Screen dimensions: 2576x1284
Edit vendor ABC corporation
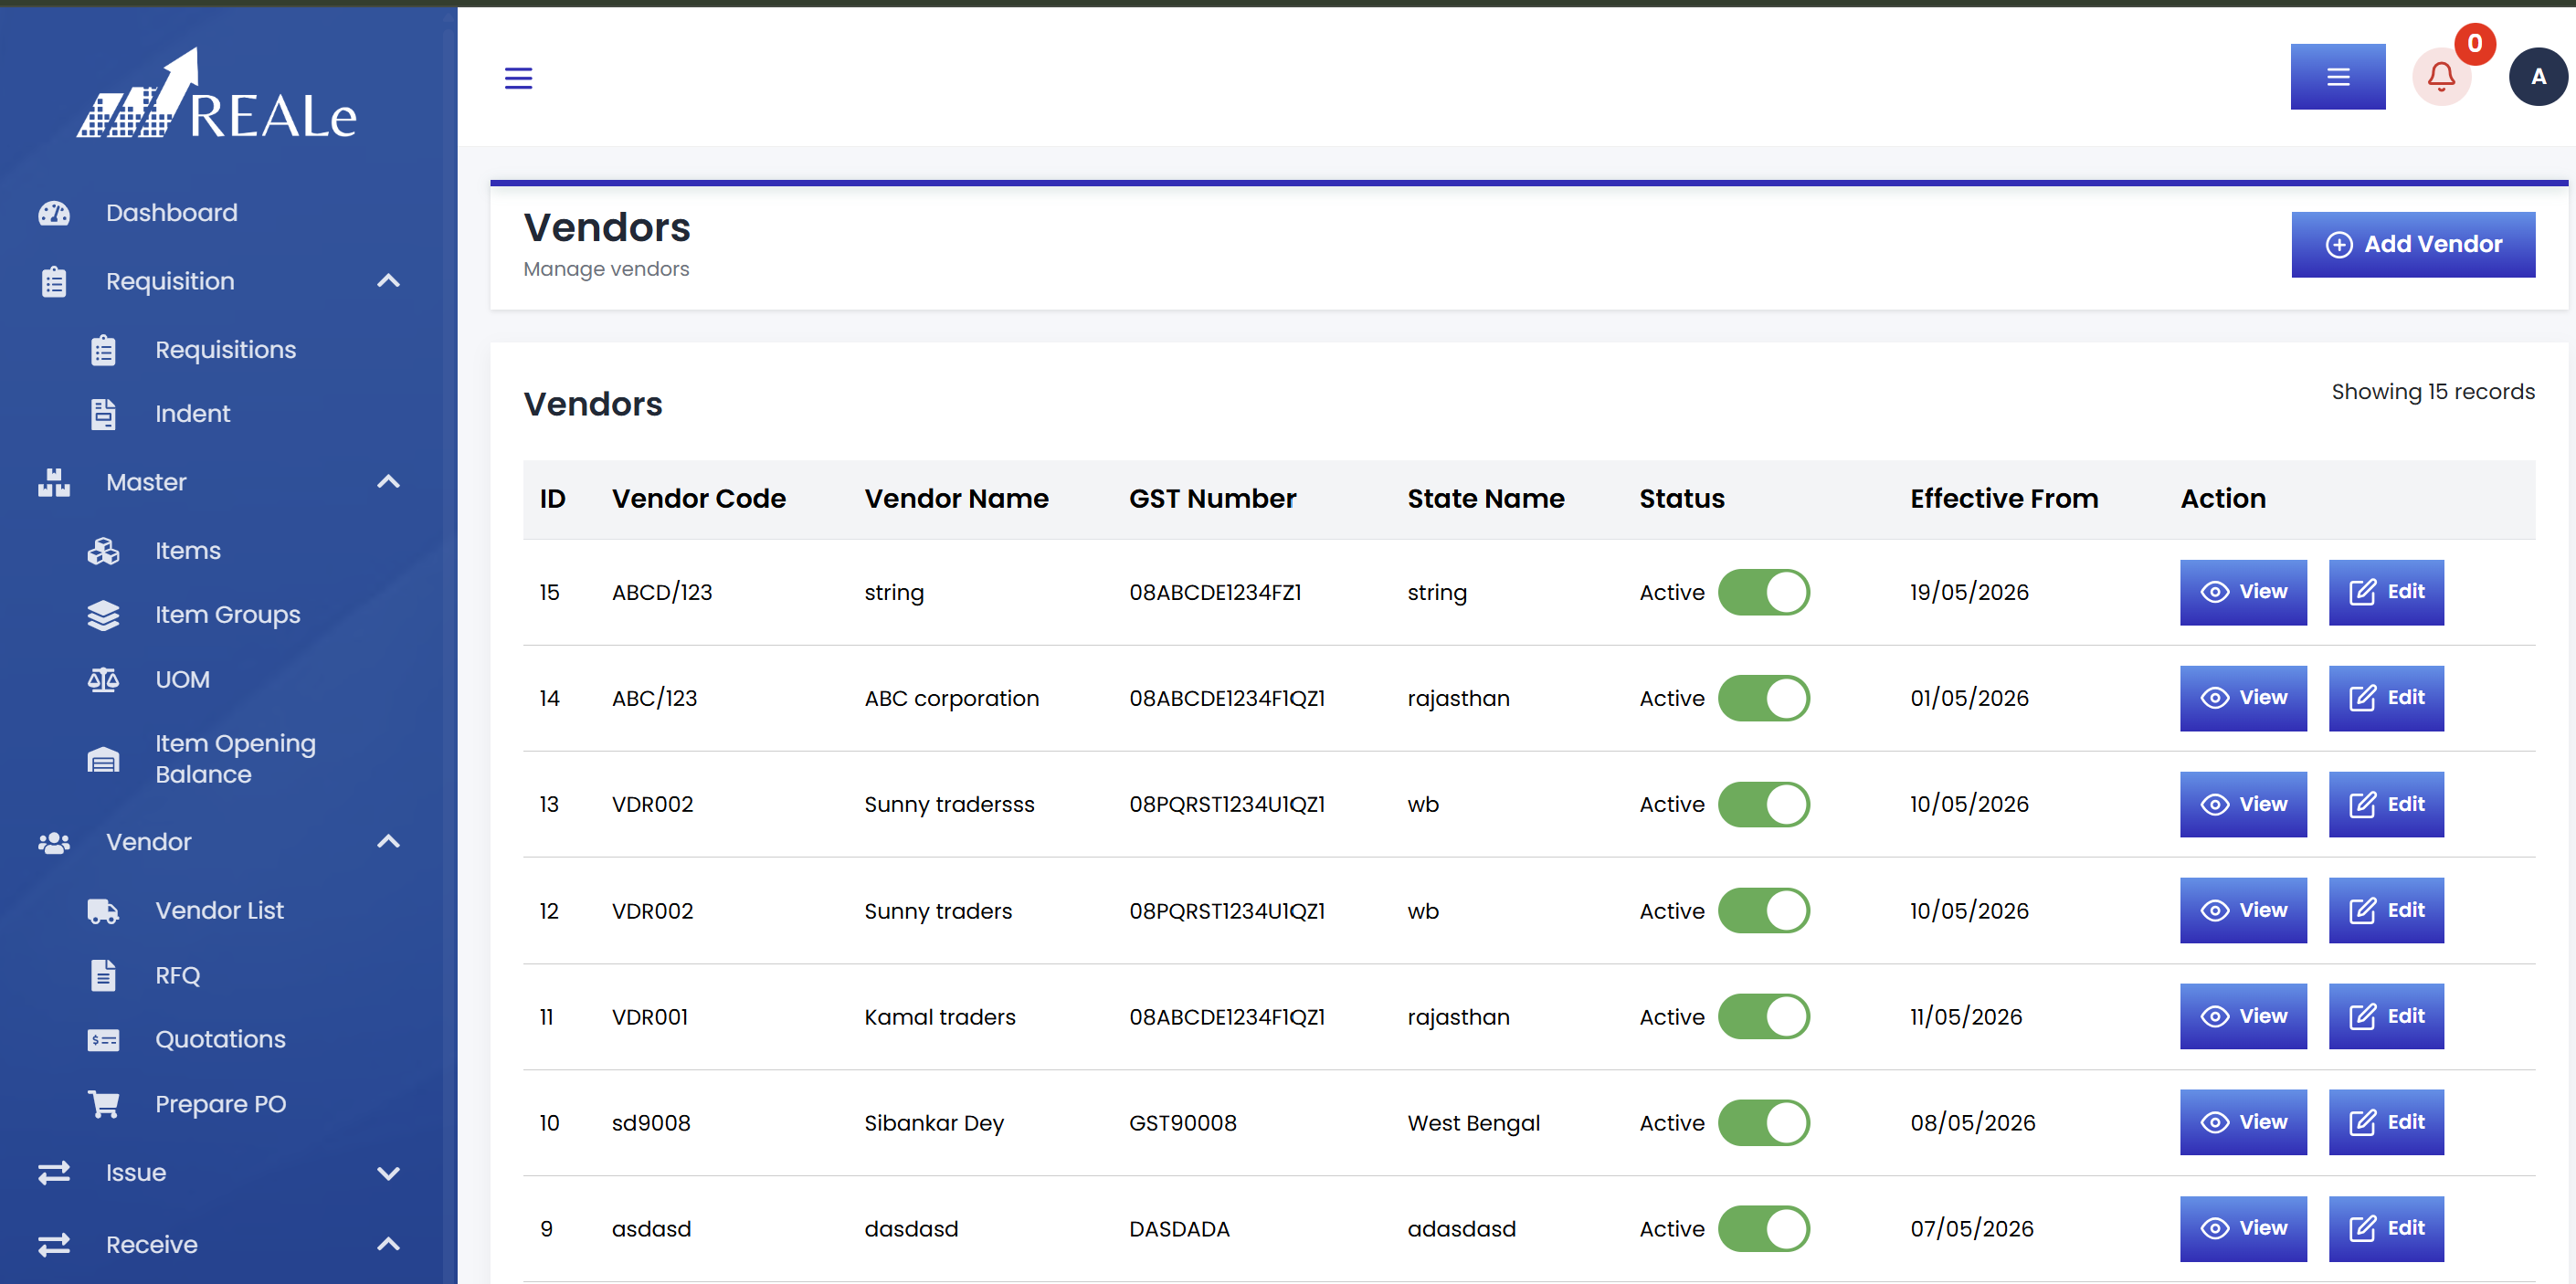coord(2386,698)
